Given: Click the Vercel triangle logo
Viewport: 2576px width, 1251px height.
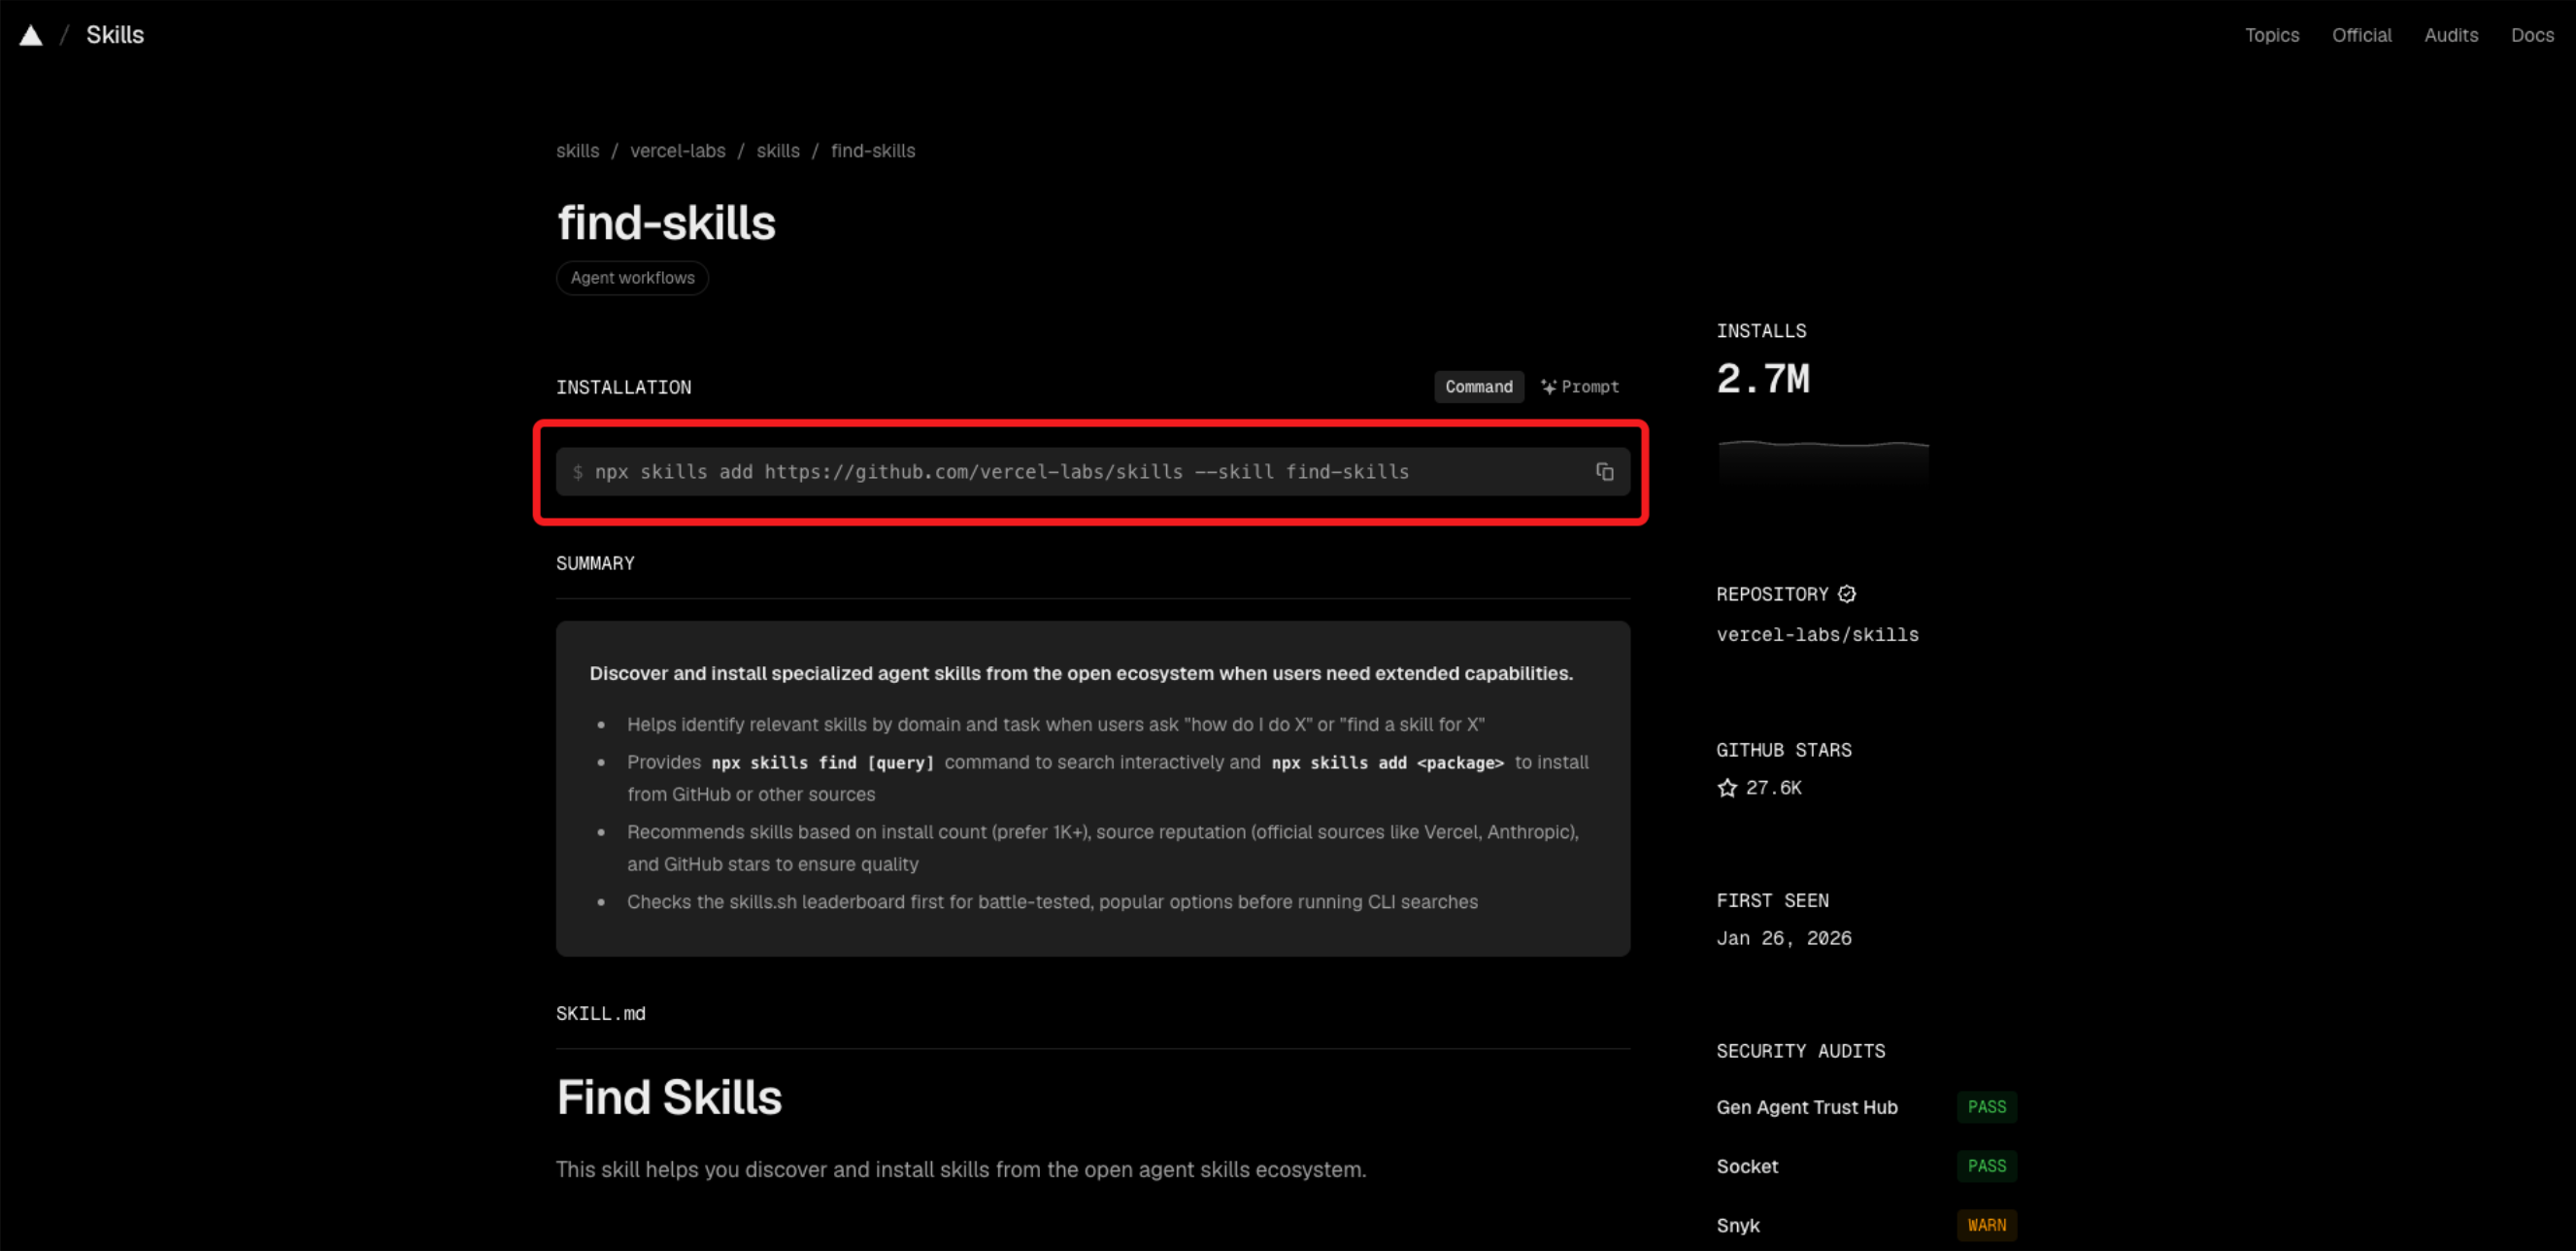Looking at the screenshot, I should (x=31, y=36).
